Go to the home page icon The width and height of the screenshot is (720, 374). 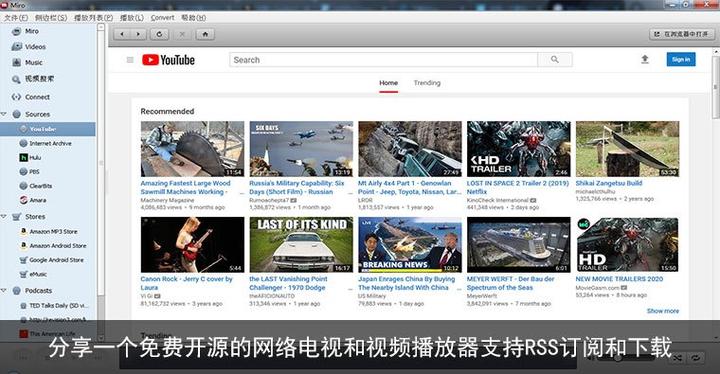205,34
